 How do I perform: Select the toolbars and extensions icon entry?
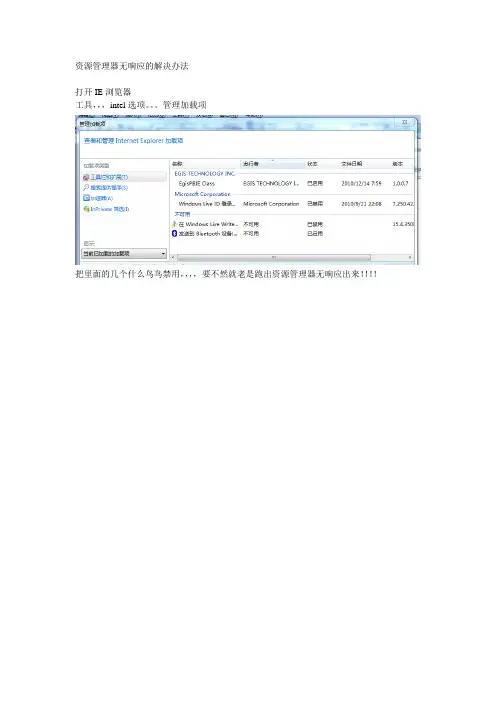(86, 177)
